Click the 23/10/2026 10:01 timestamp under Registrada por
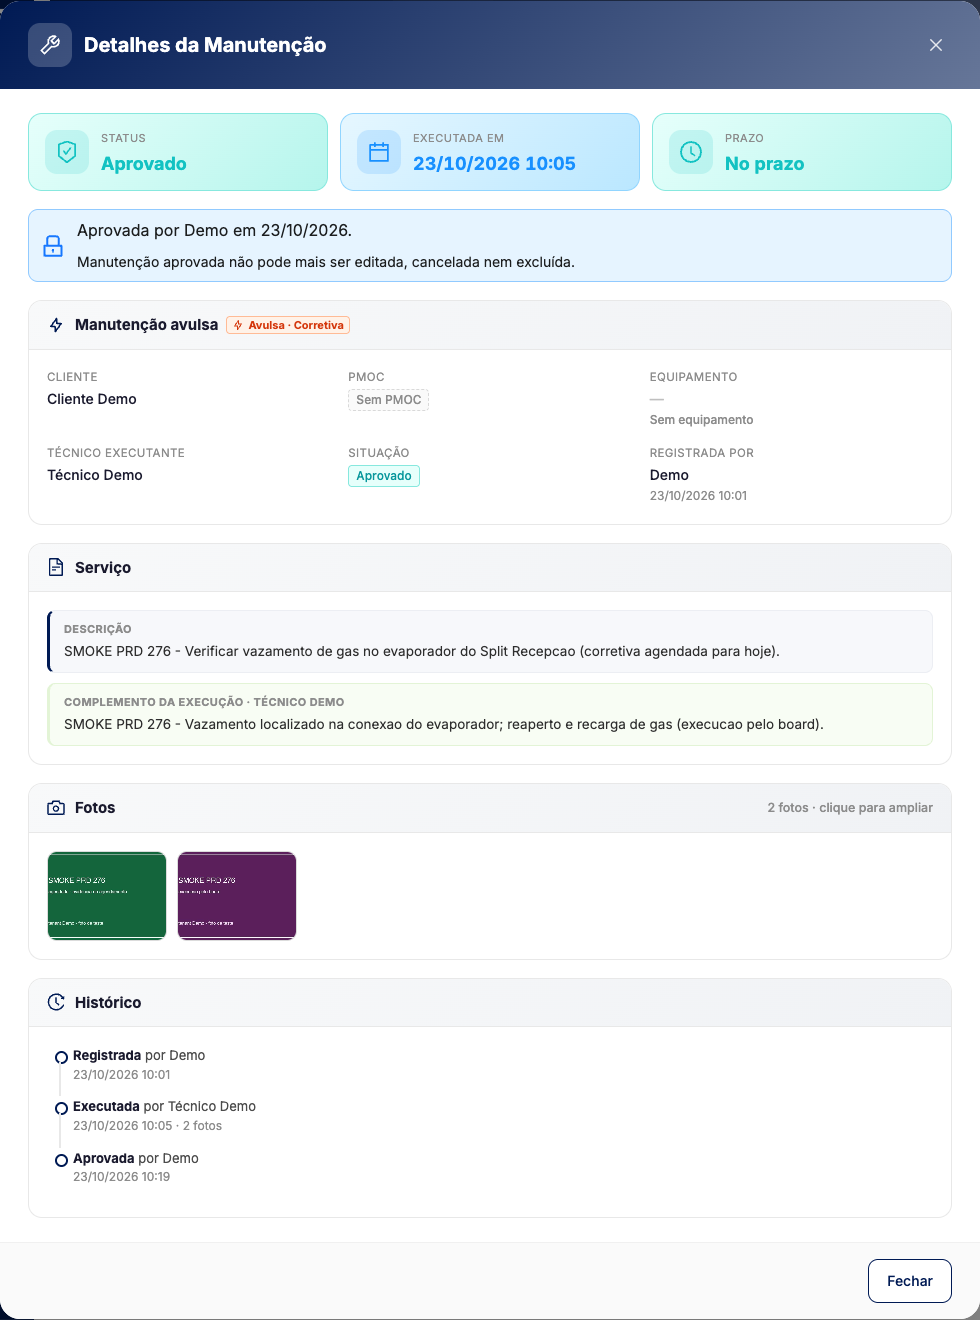 pos(698,496)
